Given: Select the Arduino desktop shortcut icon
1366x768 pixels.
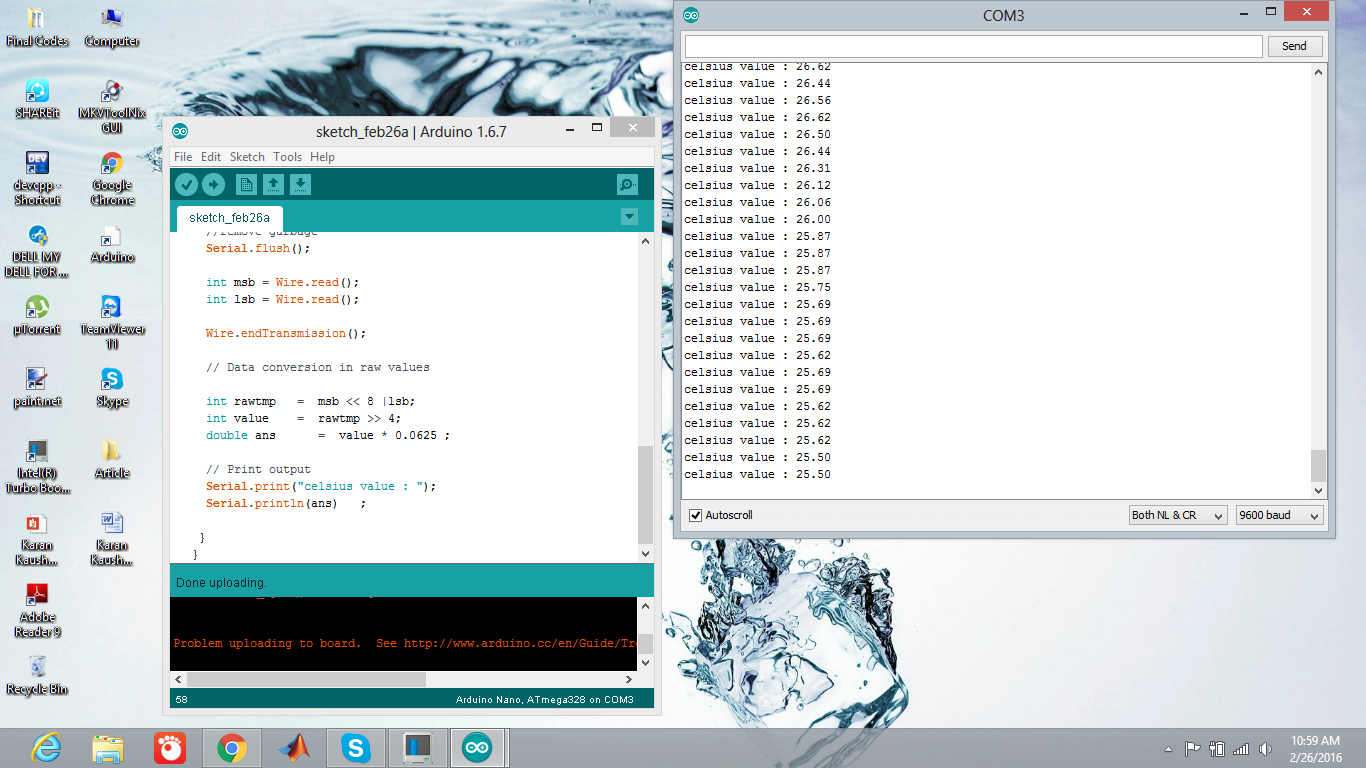Looking at the screenshot, I should click(x=112, y=244).
